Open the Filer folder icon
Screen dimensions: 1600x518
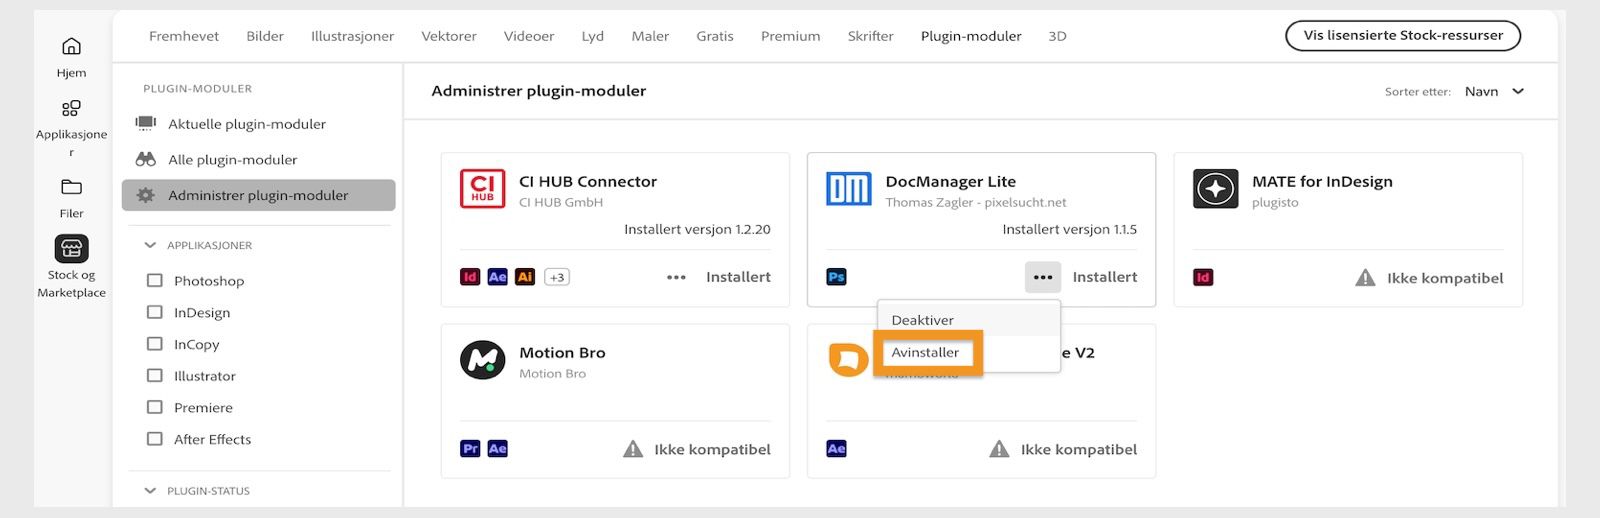tap(71, 187)
